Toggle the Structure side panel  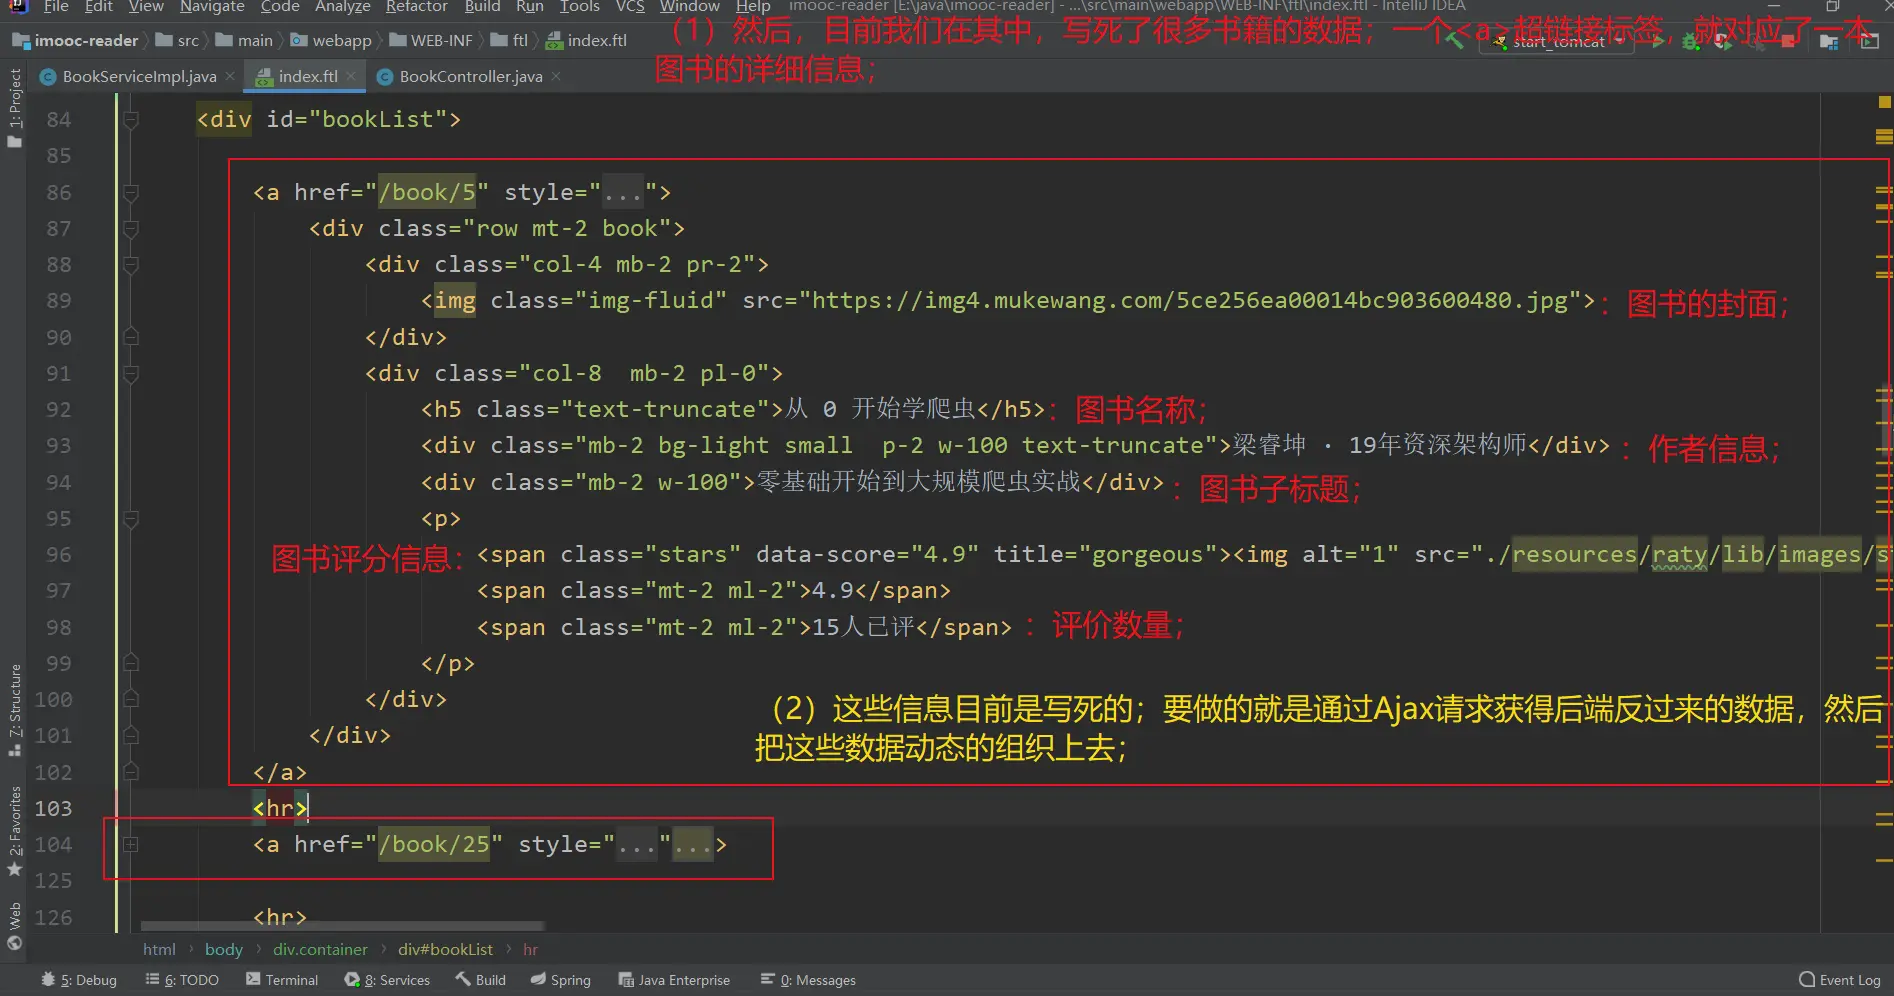[14, 708]
